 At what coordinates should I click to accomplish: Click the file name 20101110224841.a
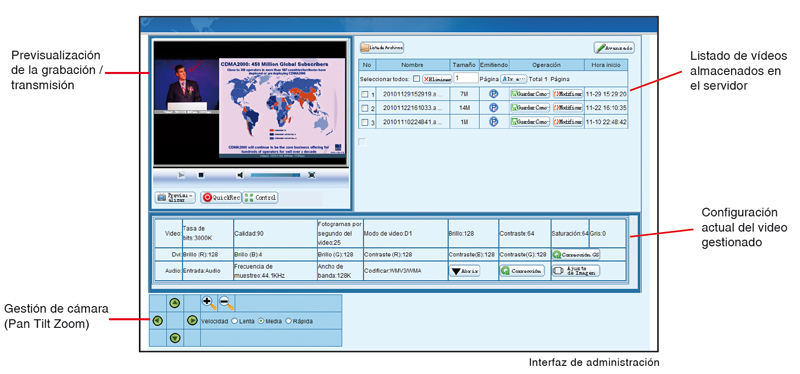tap(412, 122)
